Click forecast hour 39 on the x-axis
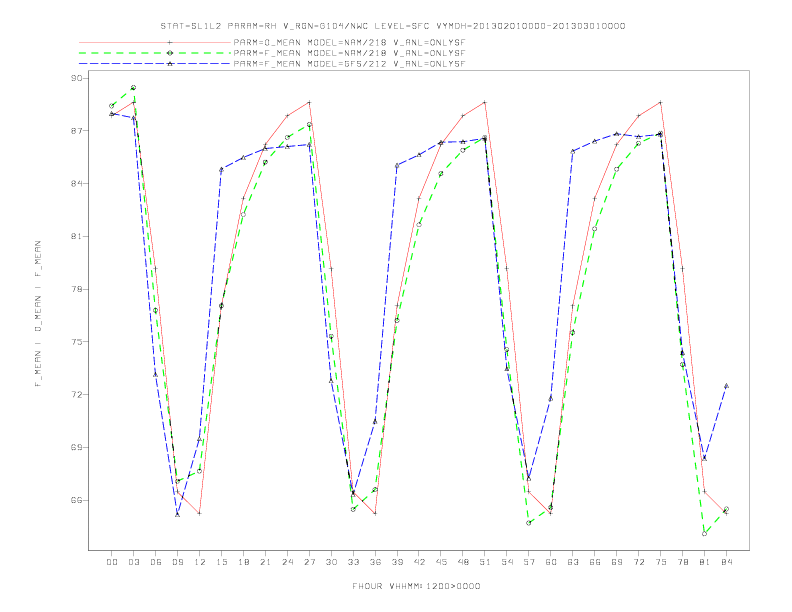The image size is (792, 612). click(x=397, y=562)
